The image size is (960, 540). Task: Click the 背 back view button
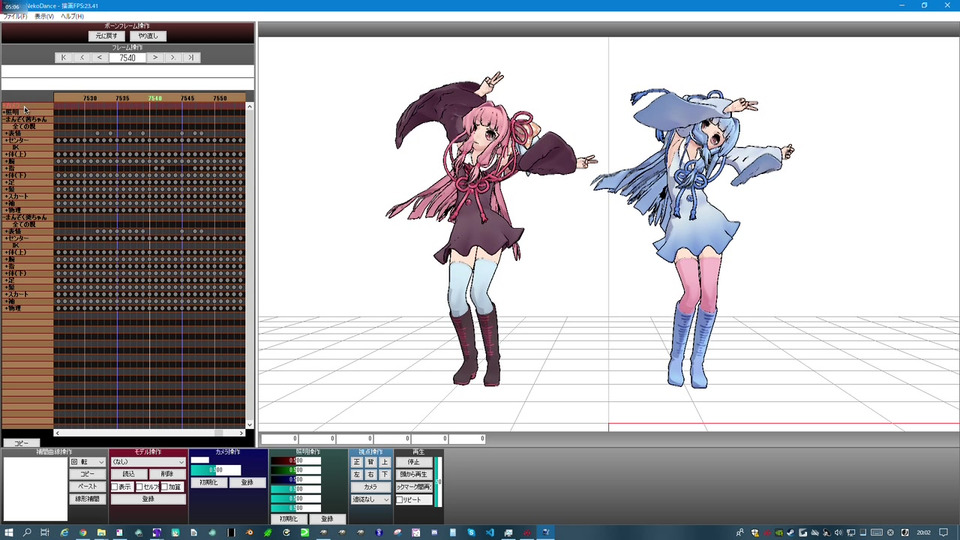[x=371, y=462]
